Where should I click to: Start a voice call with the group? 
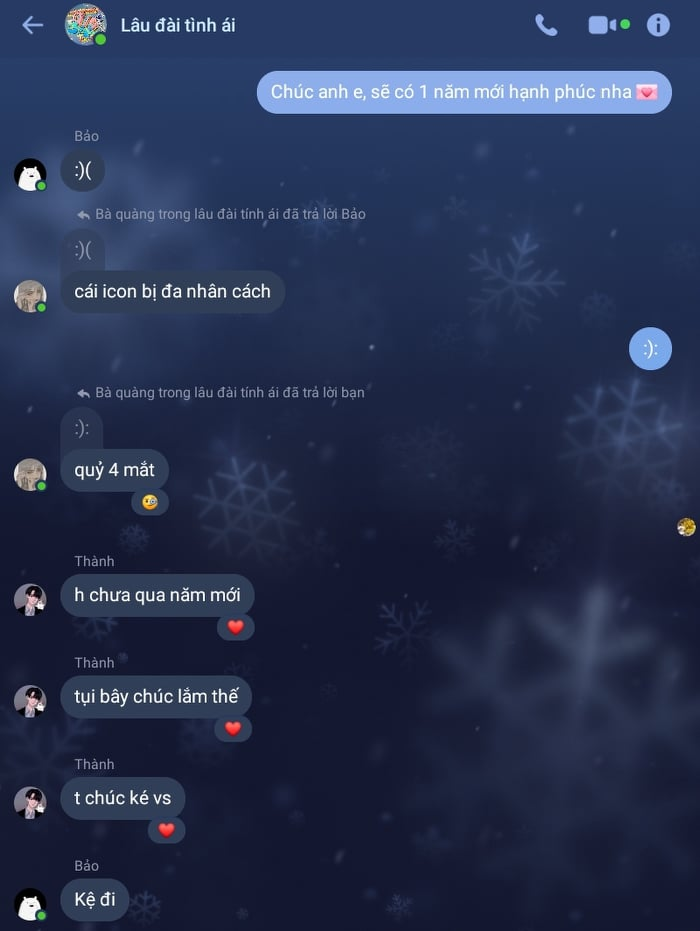pos(546,25)
